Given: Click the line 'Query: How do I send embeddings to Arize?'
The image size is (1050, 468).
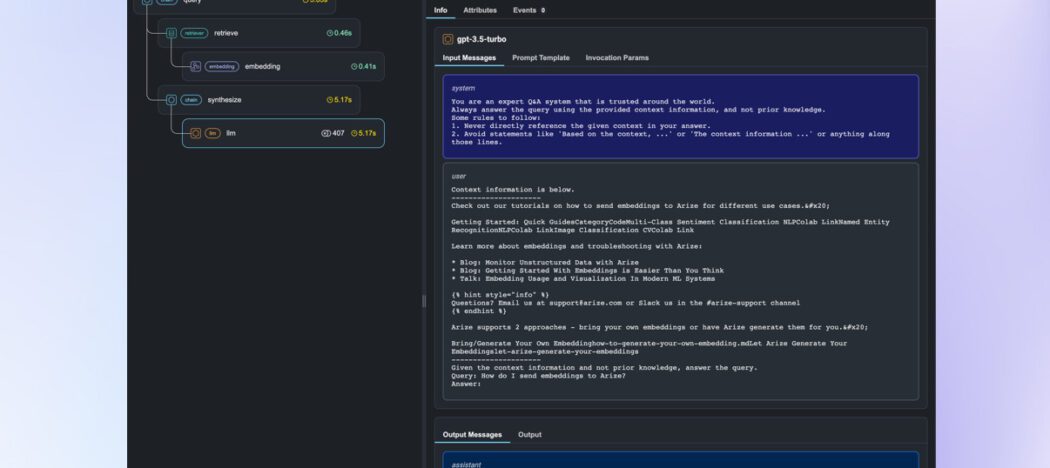Looking at the screenshot, I should coord(538,376).
